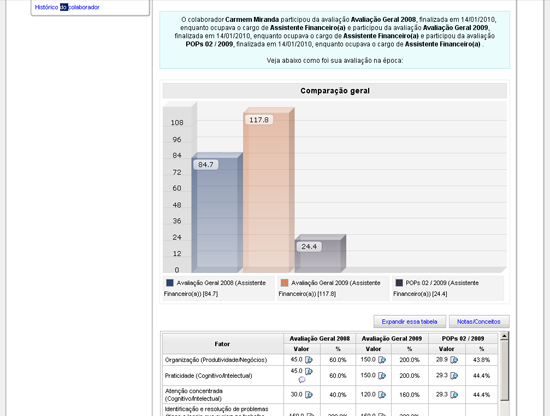The width and height of the screenshot is (550, 416).
Task: Open details icon beside Praticidade 29.3 value
Action: click(454, 376)
